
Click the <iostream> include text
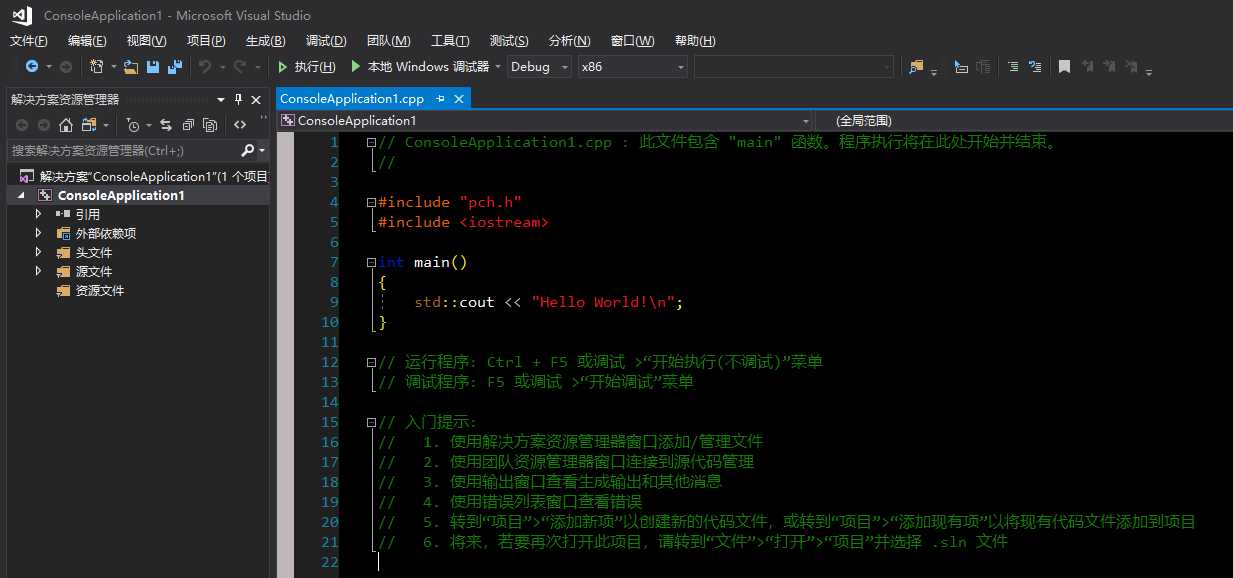coord(504,222)
